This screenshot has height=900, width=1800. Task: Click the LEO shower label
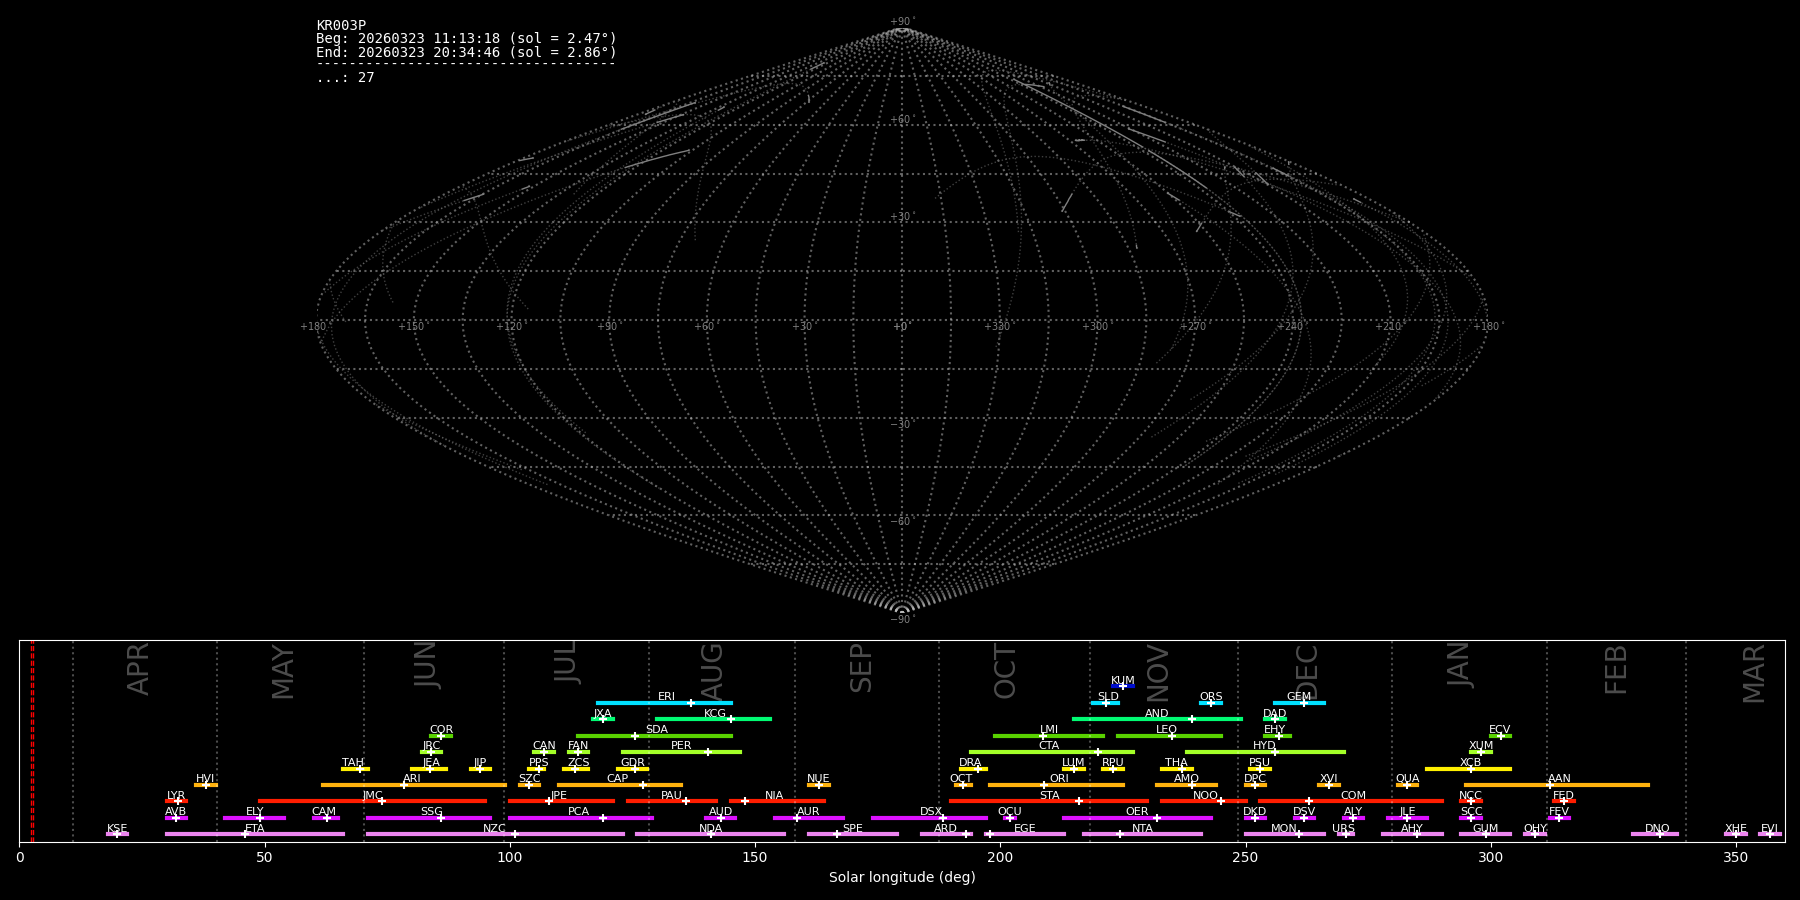coord(1166,730)
